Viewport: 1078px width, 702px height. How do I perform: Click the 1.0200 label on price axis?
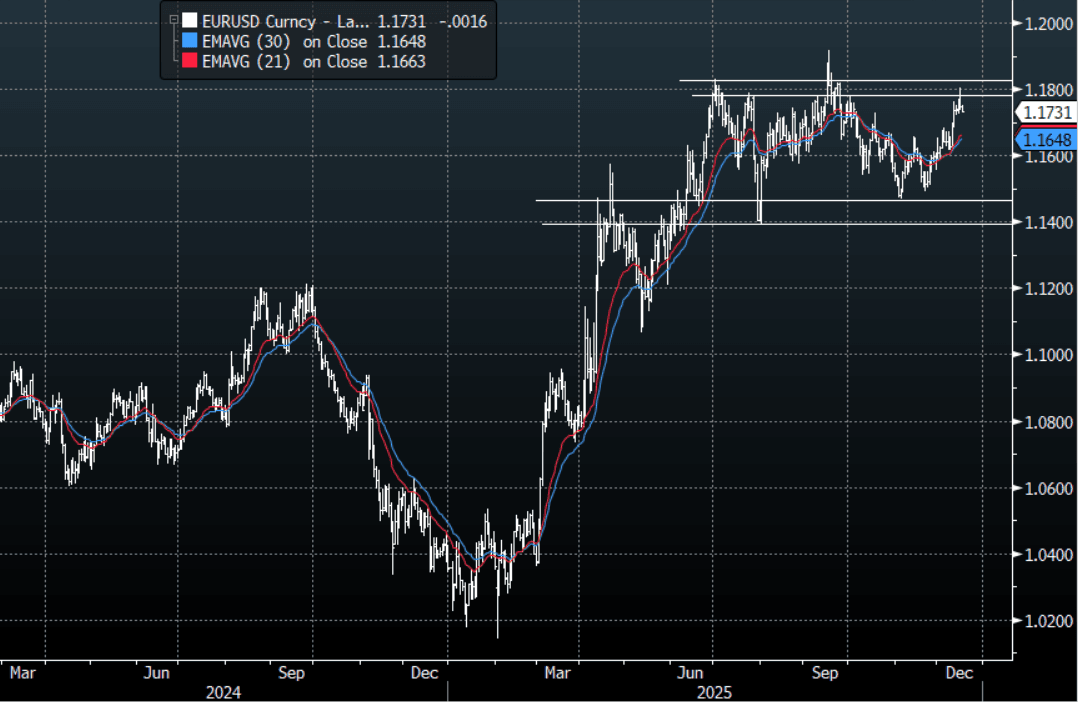tap(1046, 621)
